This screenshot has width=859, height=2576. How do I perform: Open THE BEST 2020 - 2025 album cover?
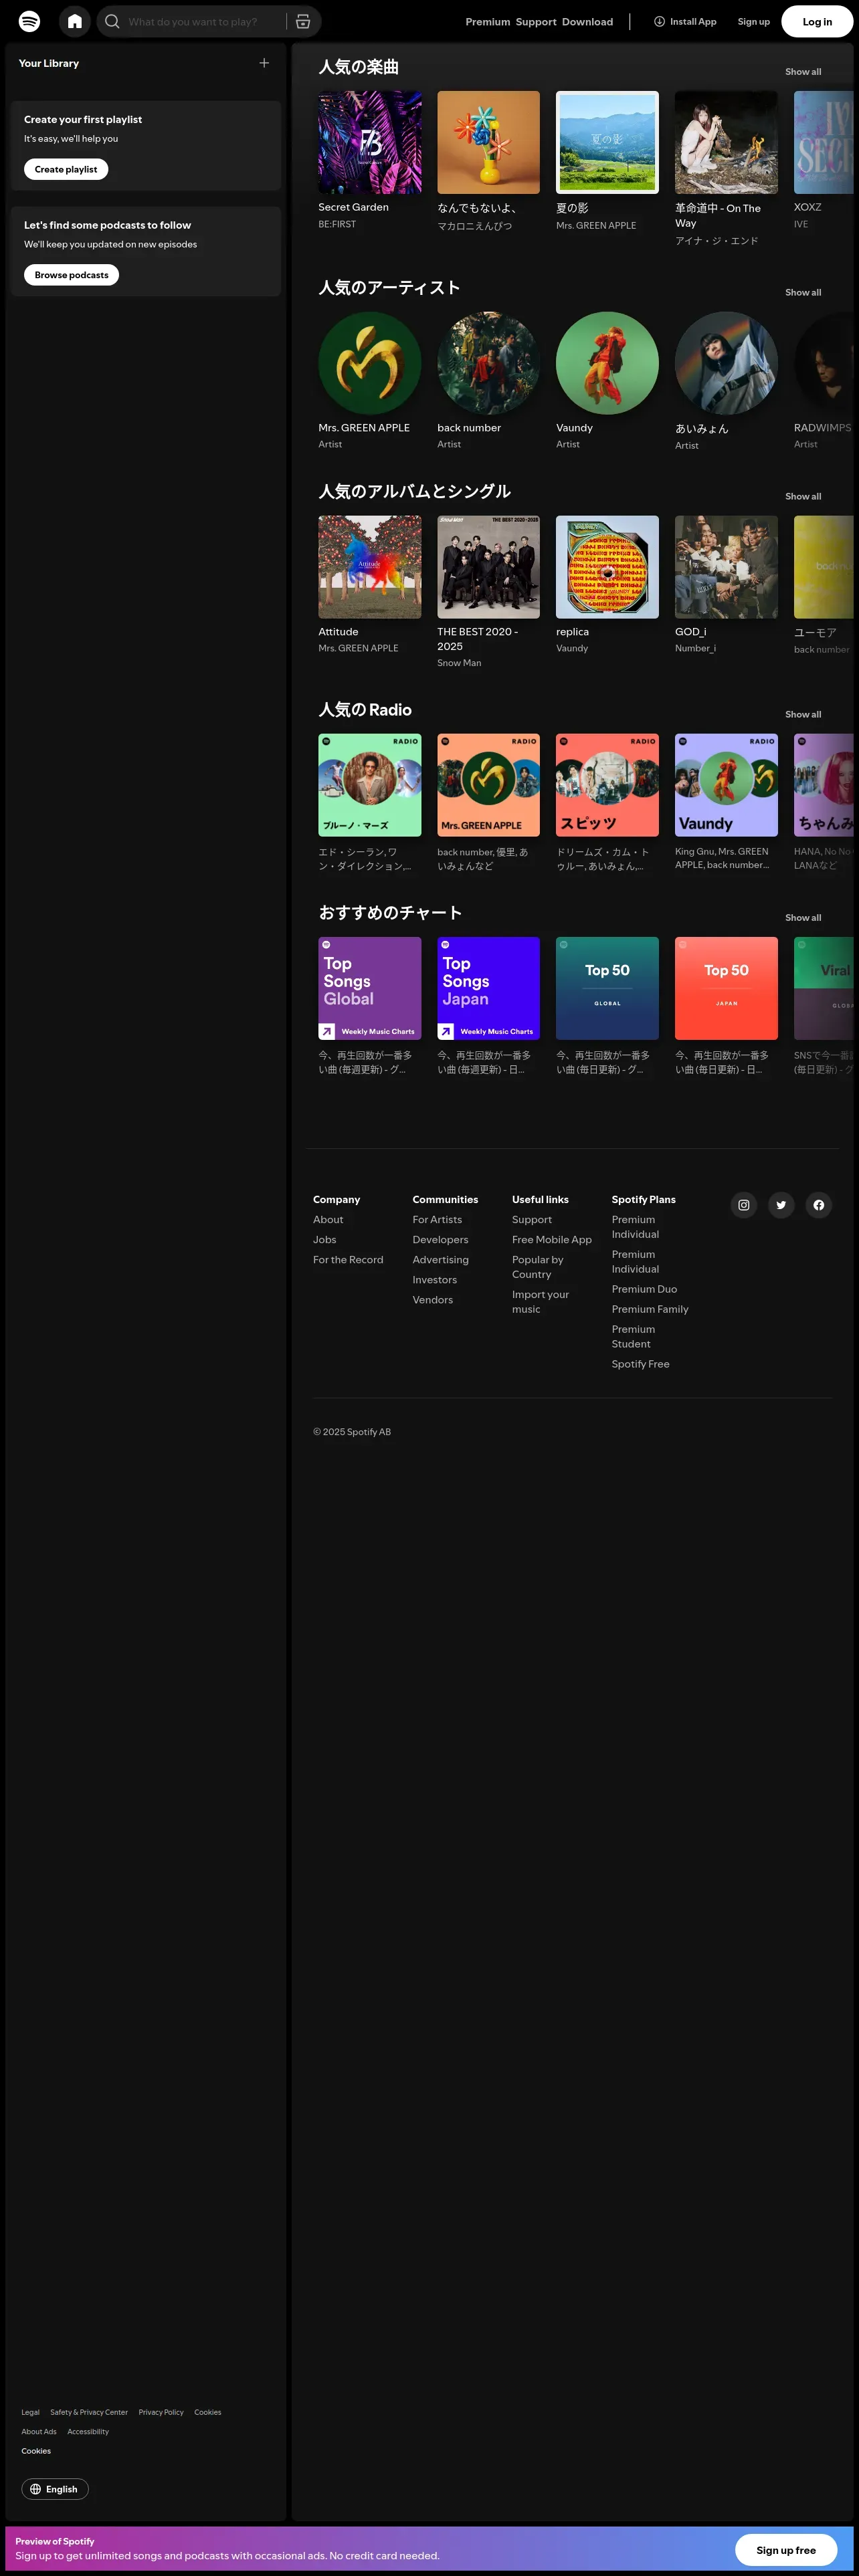[489, 567]
